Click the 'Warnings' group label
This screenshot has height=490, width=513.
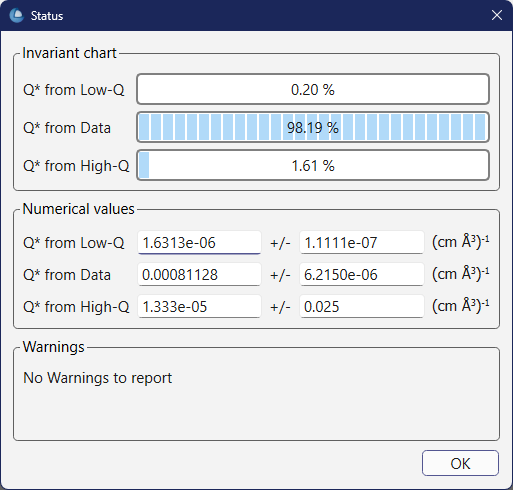click(x=53, y=347)
